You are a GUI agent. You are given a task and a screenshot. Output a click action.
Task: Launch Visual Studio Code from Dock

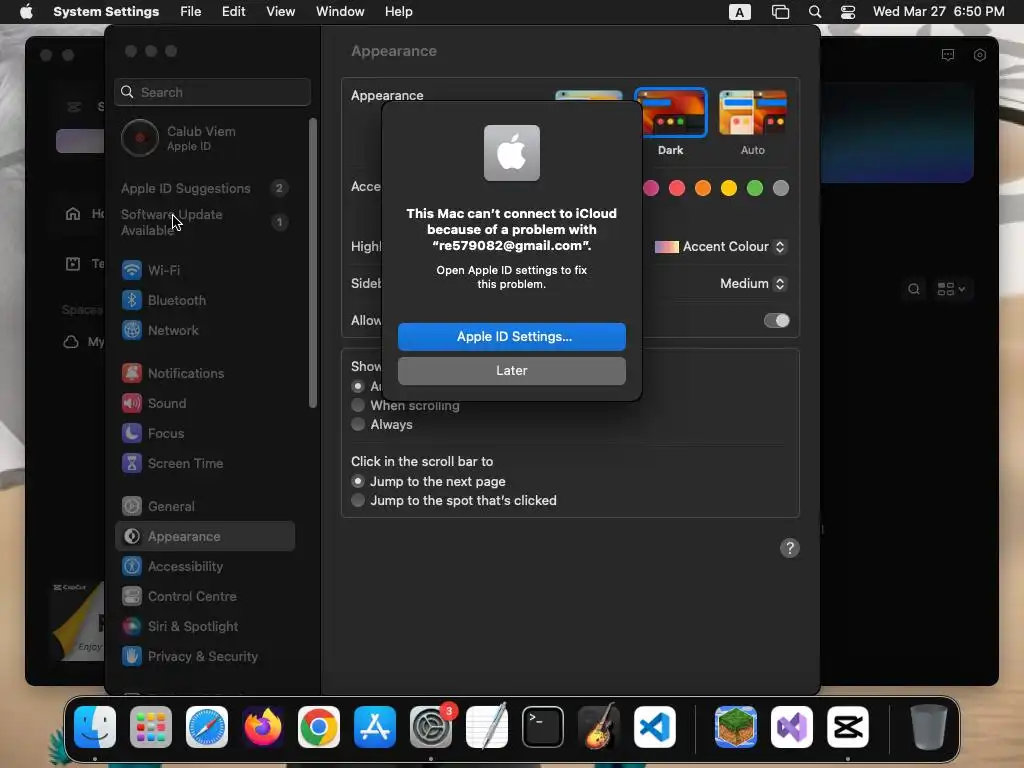tap(654, 727)
